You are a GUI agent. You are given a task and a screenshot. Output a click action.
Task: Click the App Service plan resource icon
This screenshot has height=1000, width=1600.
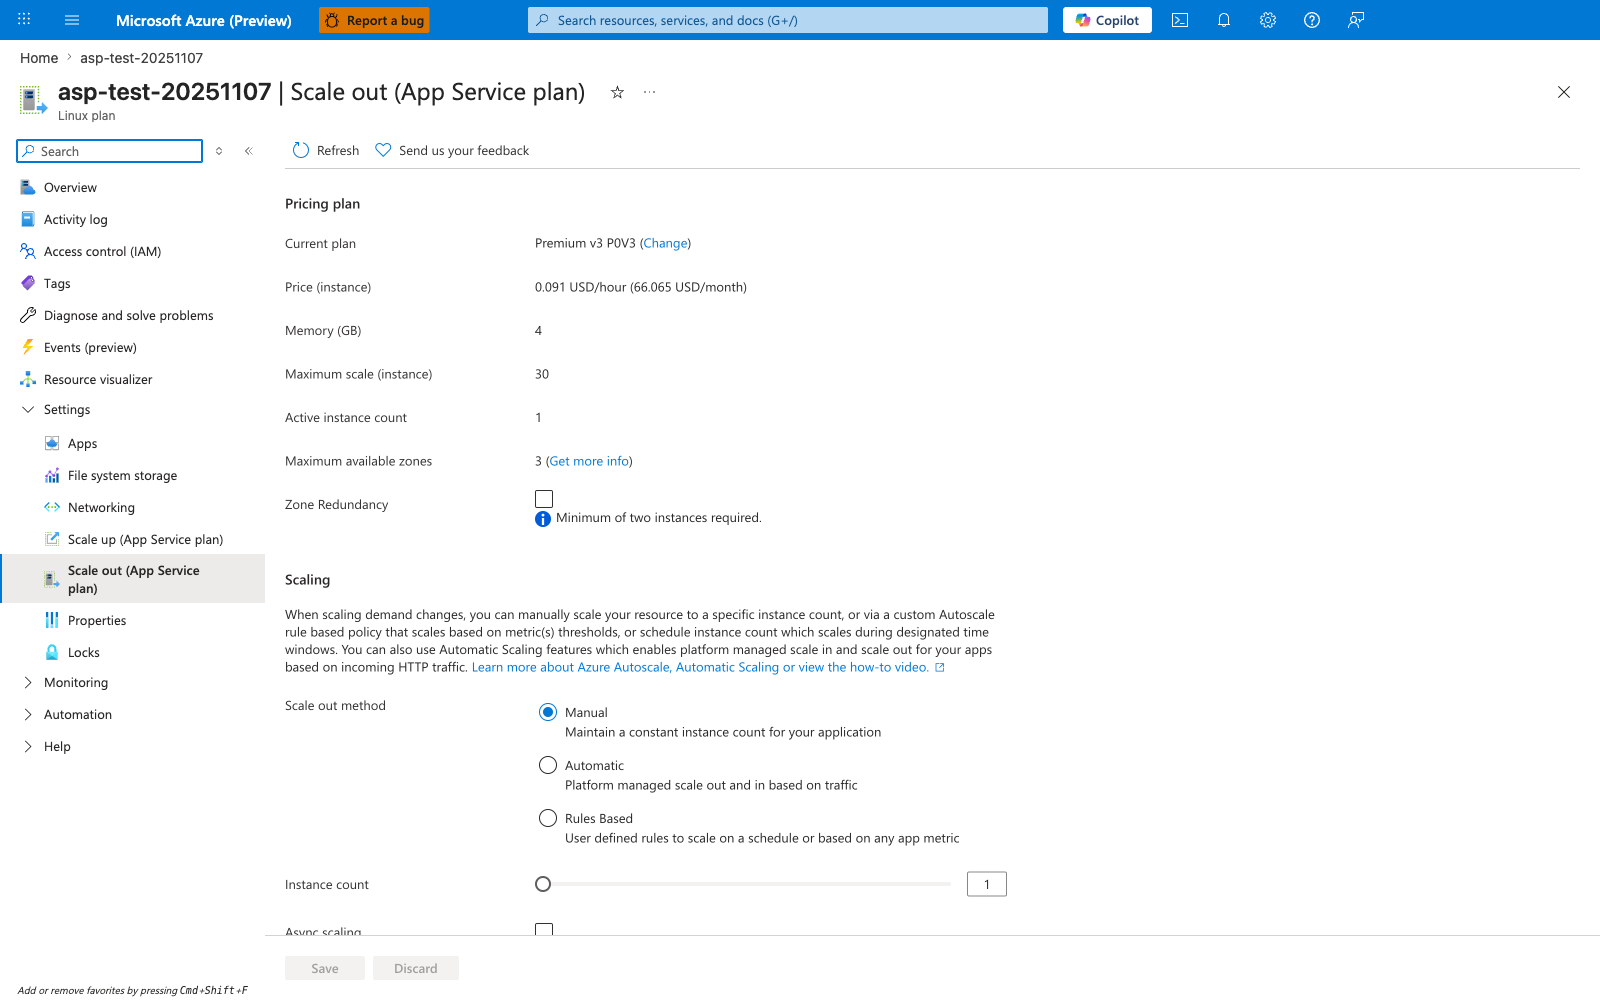33,100
